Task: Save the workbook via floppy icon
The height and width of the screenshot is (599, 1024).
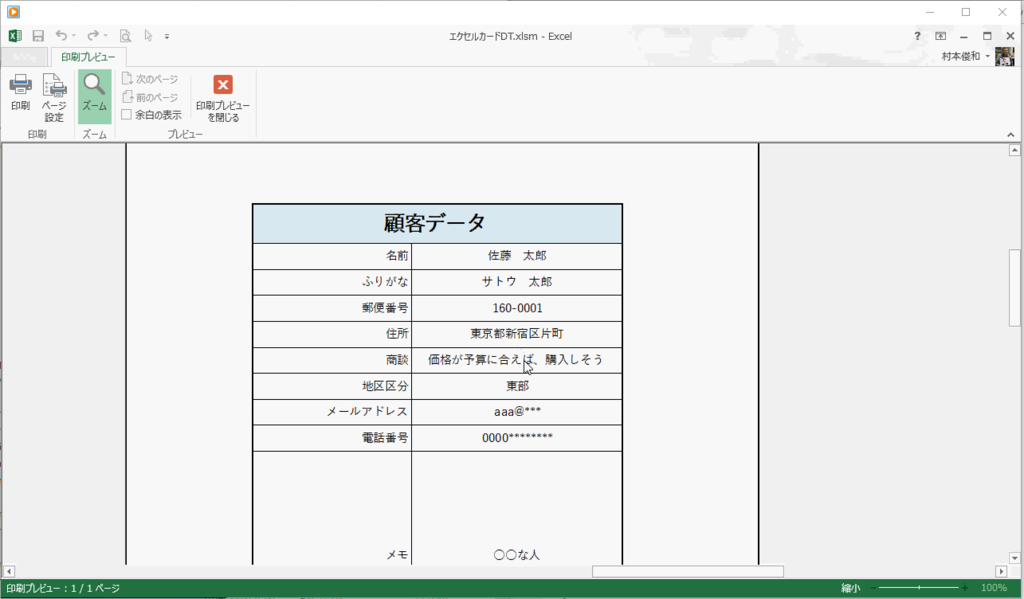Action: 38,36
